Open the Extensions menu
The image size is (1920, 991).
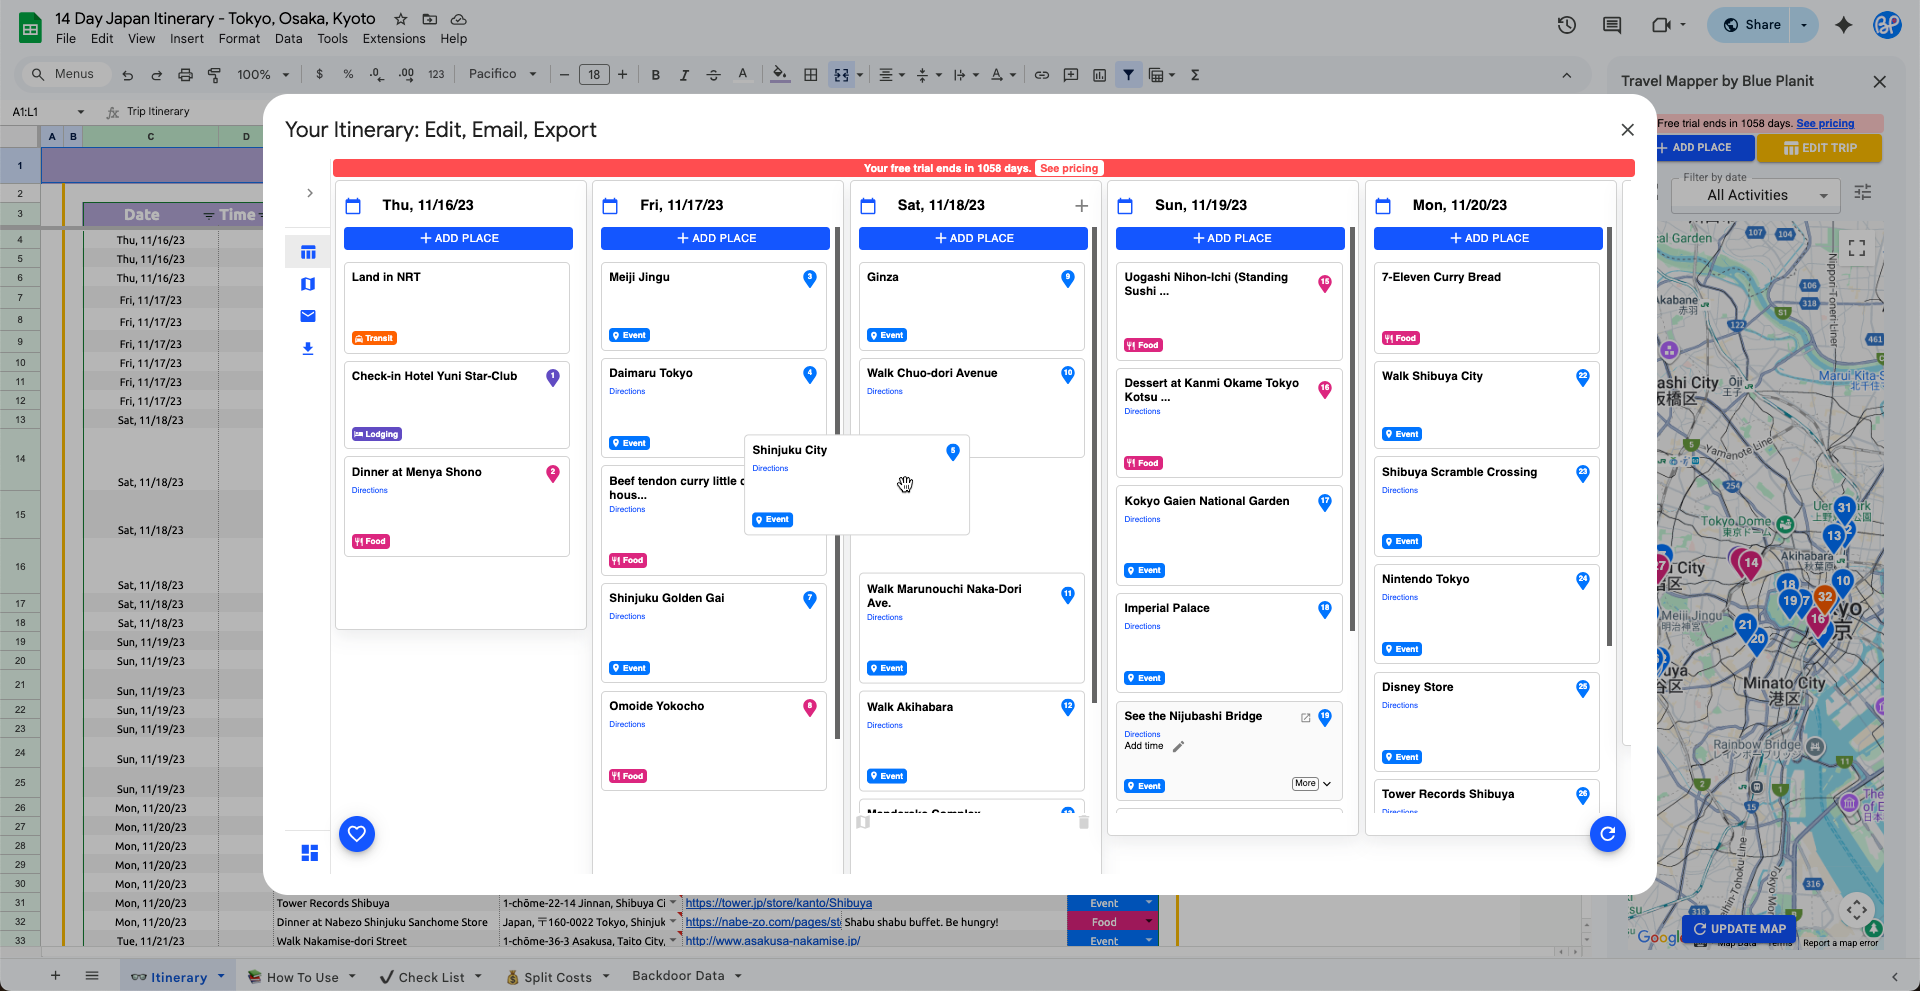393,38
